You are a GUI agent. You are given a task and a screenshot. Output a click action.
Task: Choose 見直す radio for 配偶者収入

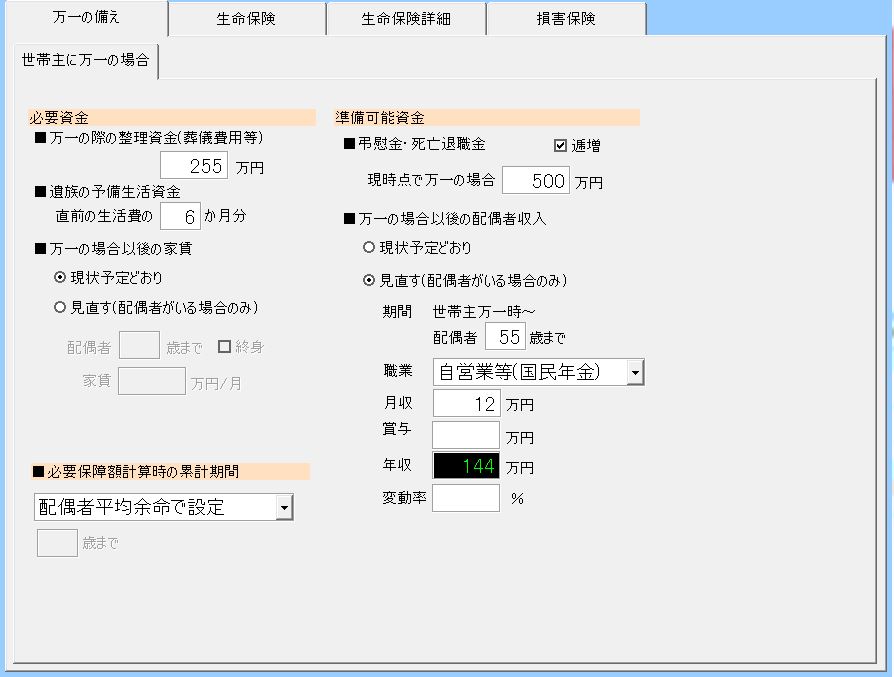click(369, 280)
